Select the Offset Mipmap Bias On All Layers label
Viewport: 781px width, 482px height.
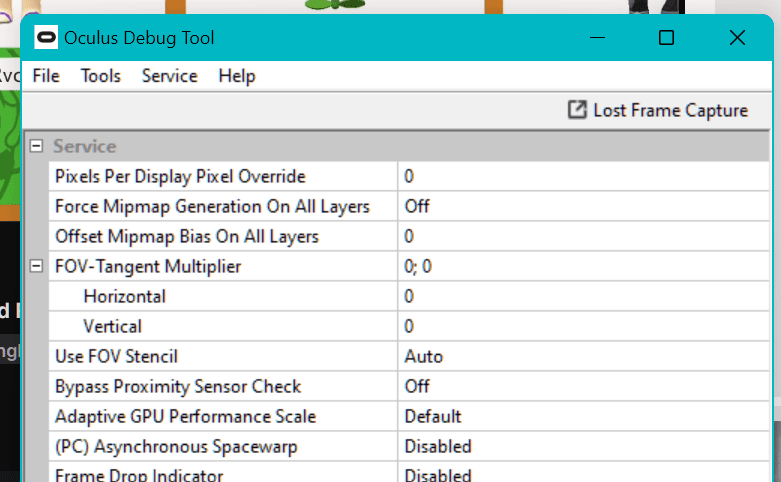click(187, 236)
